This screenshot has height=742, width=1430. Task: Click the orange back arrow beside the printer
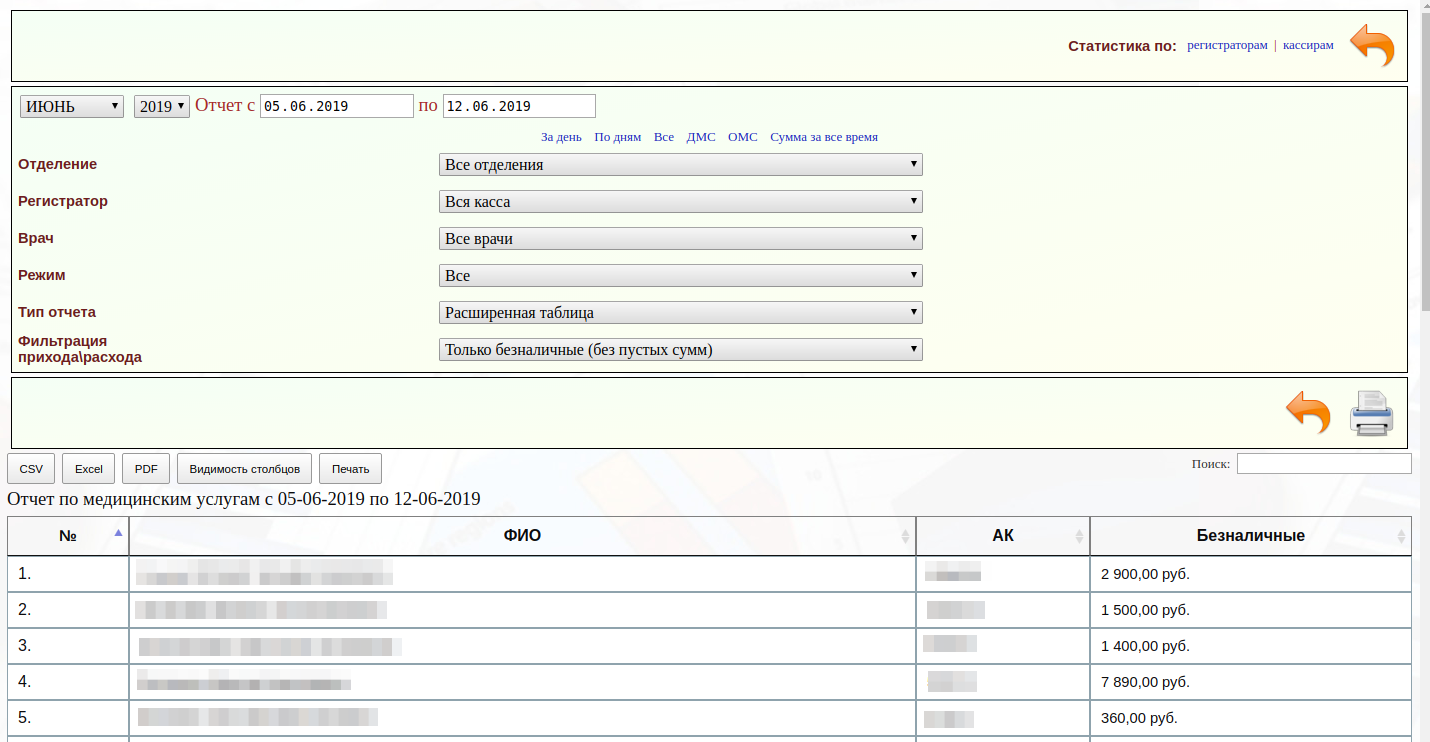click(x=1308, y=412)
